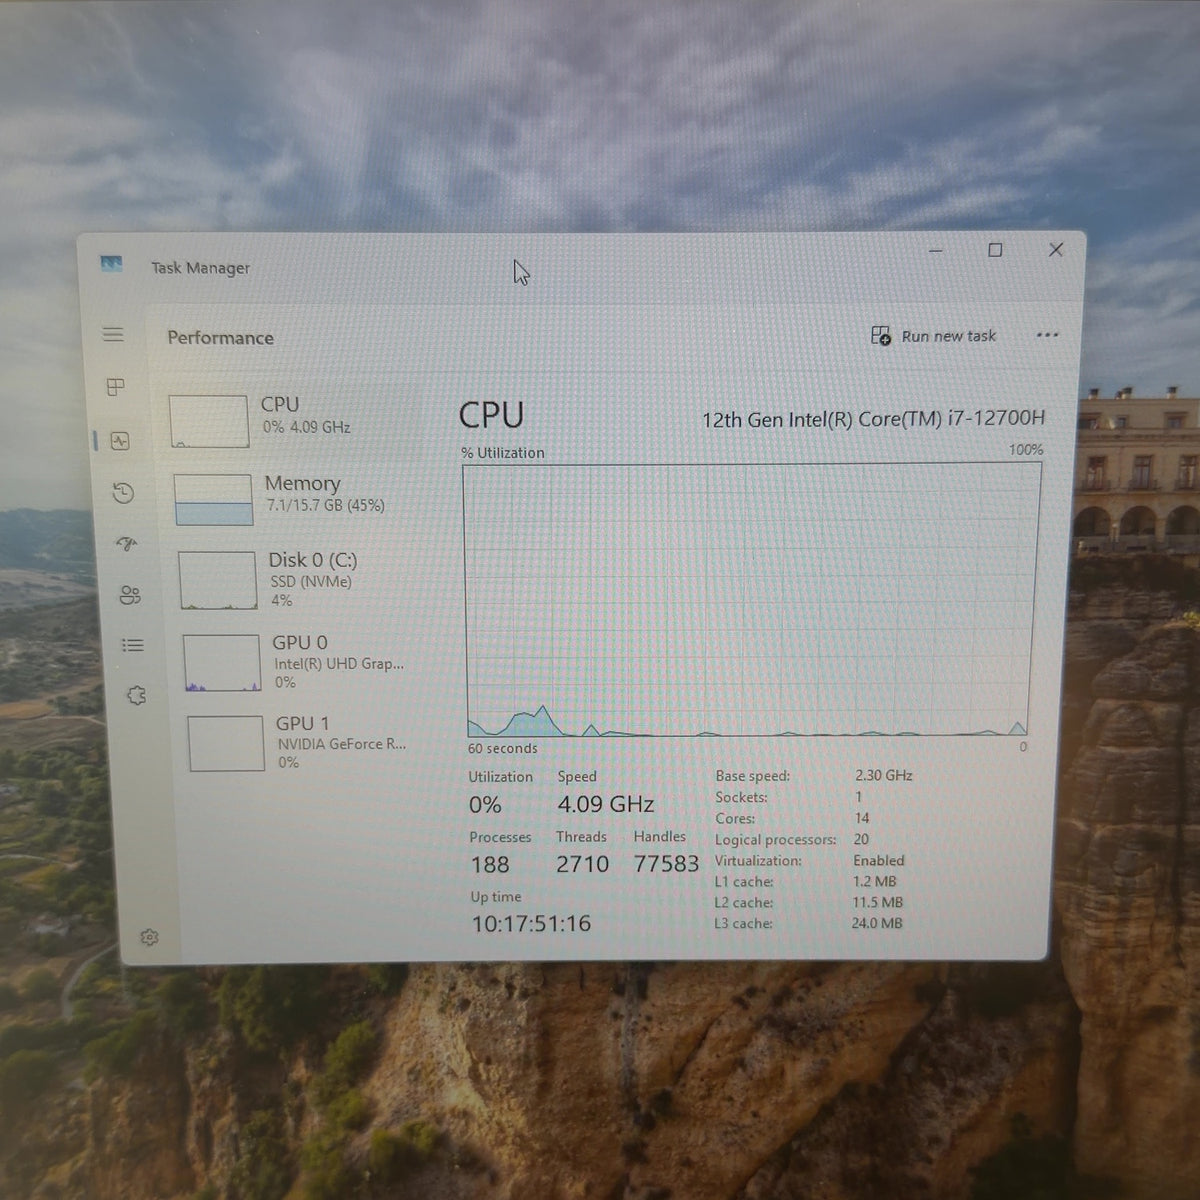Maximize the Task Manager window
1200x1200 pixels.
click(x=995, y=250)
